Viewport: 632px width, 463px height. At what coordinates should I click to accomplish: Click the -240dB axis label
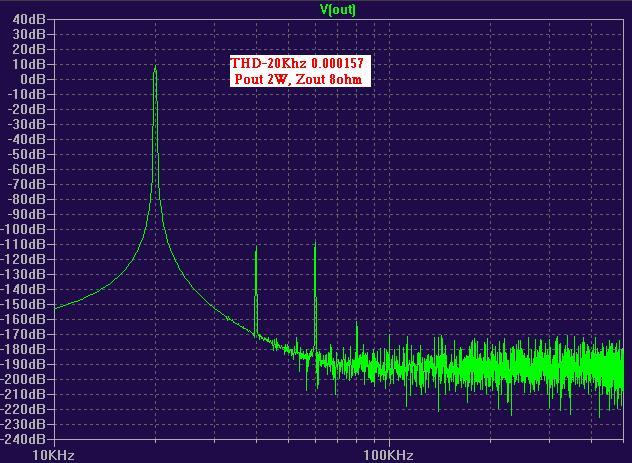pyautogui.click(x=23, y=439)
